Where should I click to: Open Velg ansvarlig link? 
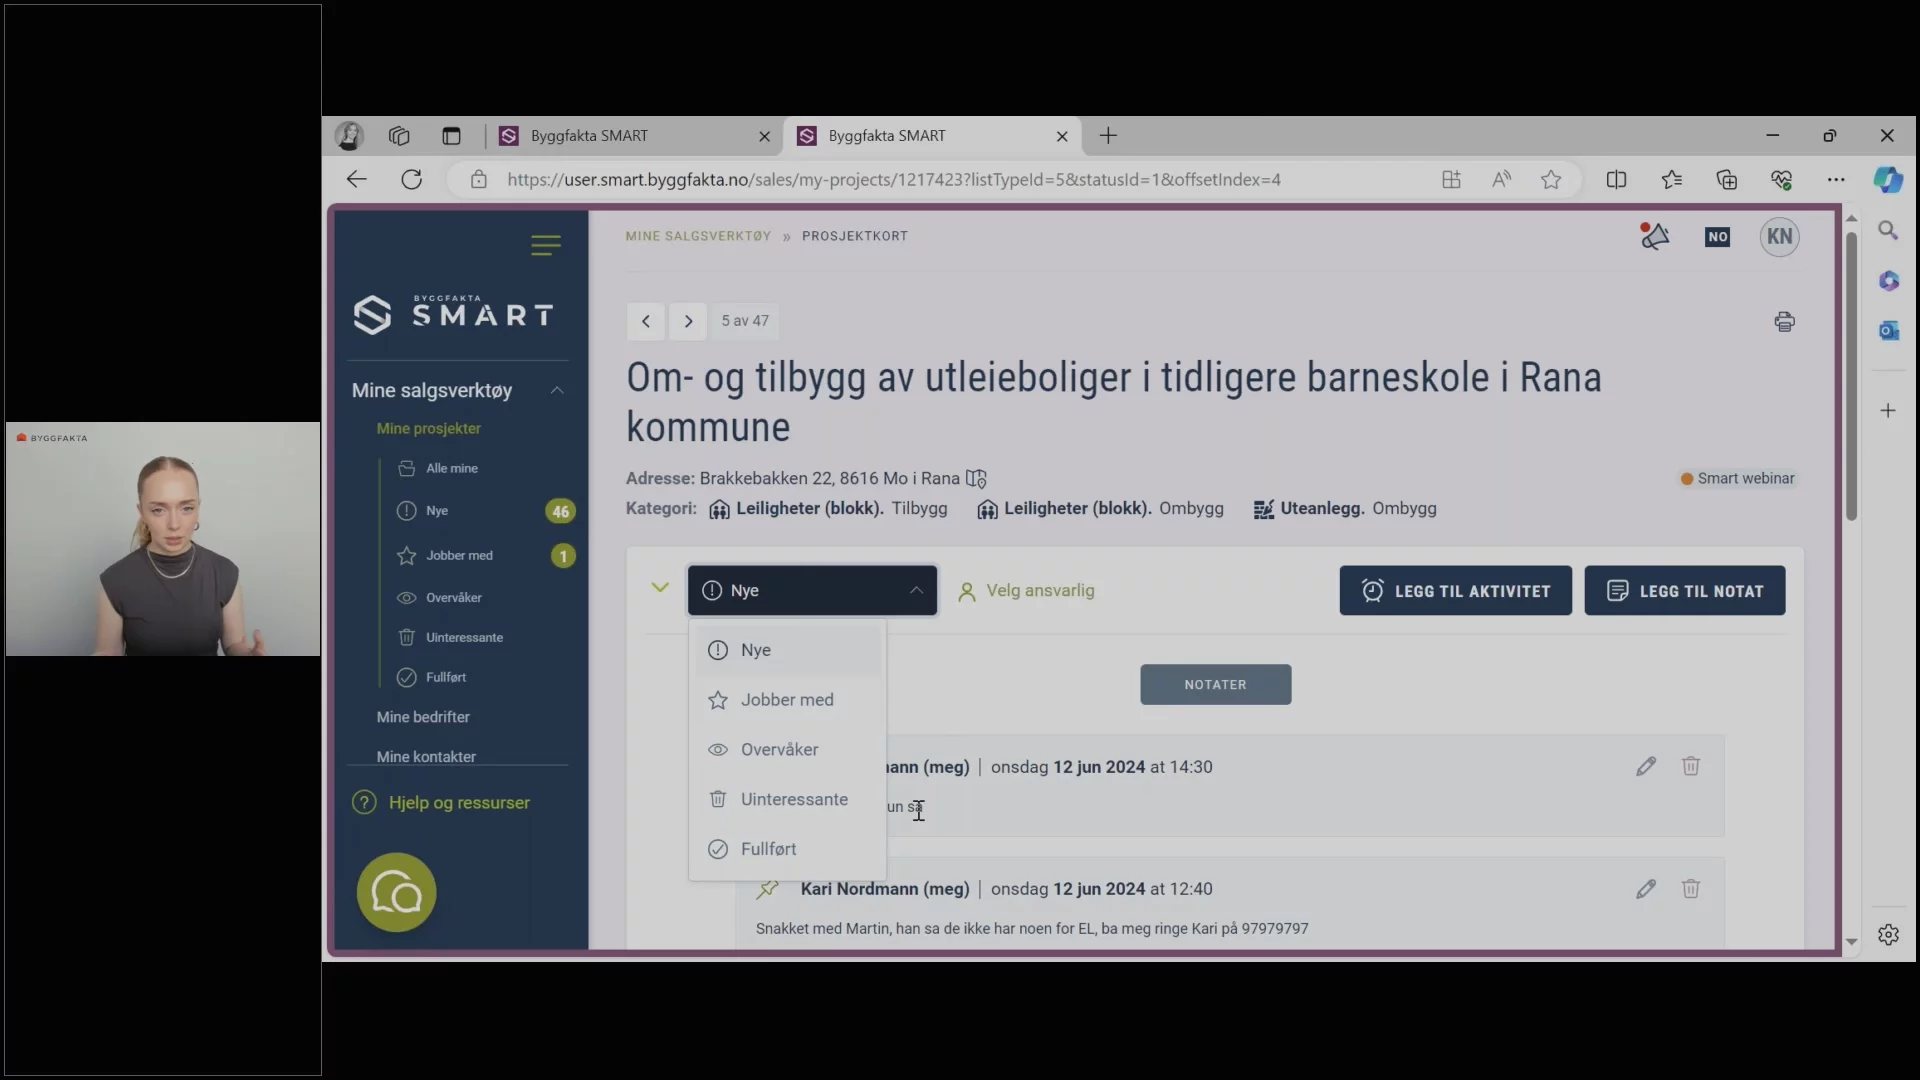pos(1039,591)
